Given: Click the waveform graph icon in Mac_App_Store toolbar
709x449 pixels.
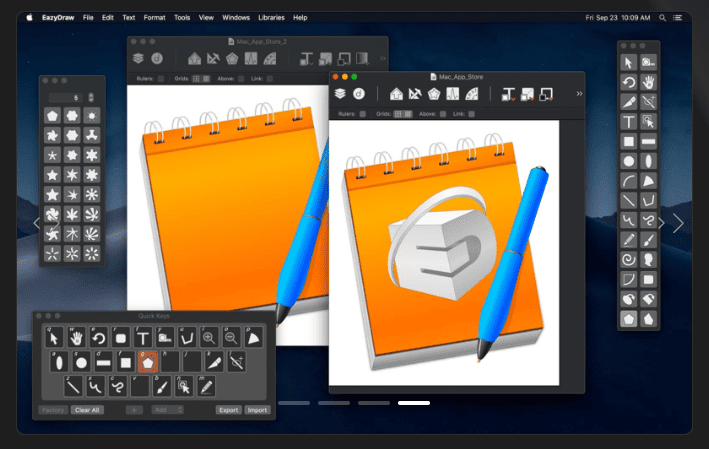Looking at the screenshot, I should coord(453,94).
